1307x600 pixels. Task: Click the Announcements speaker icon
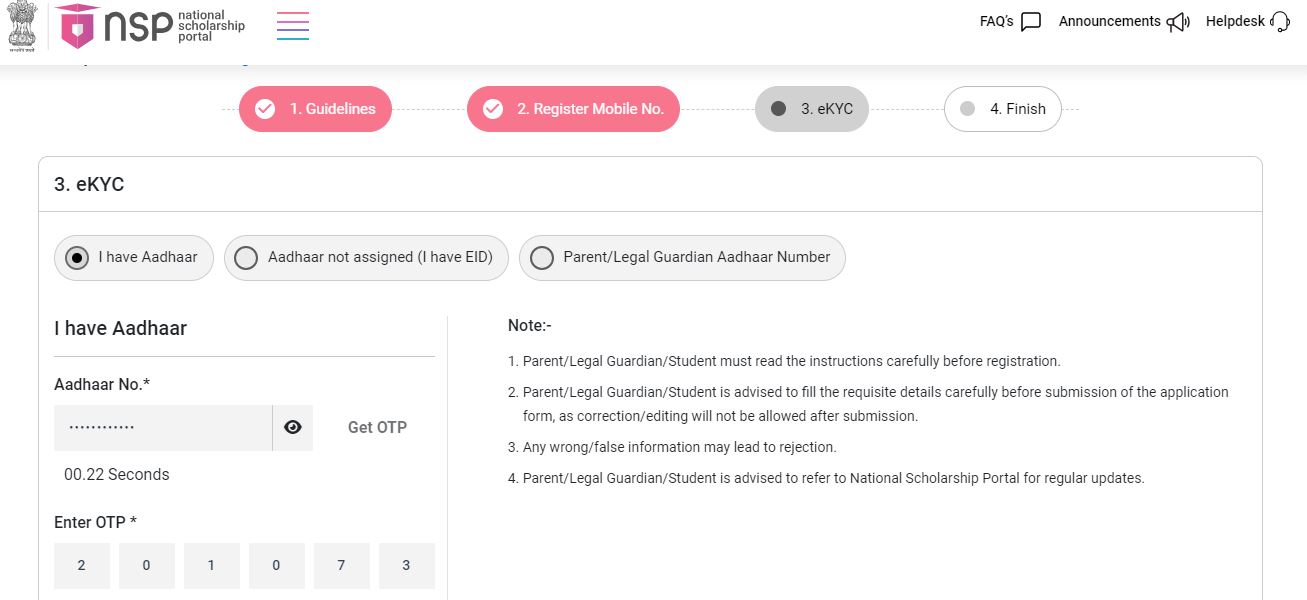[1178, 20]
